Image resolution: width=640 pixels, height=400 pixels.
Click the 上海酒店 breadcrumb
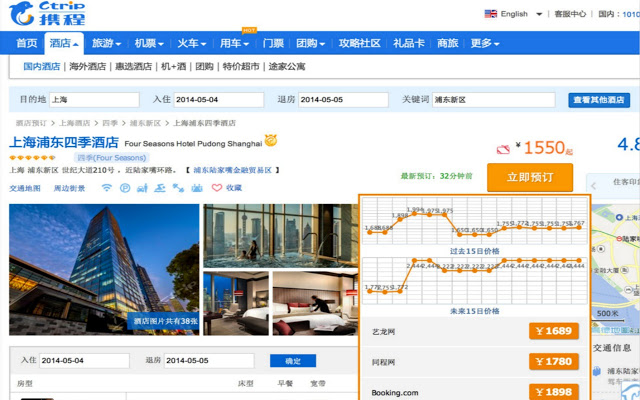point(74,123)
